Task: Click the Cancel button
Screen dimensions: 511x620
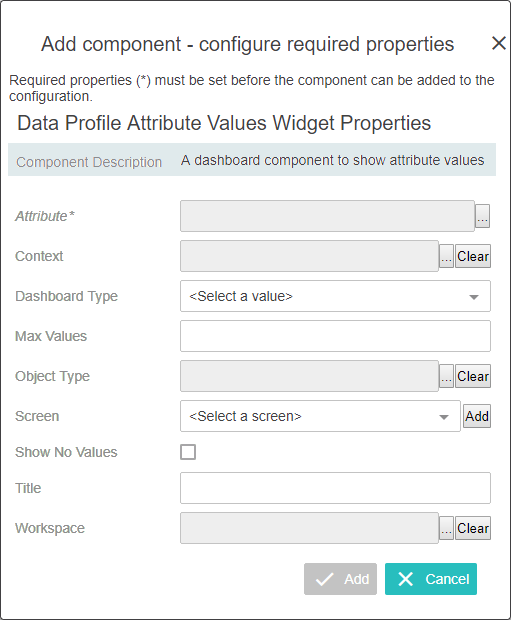Action: point(431,579)
